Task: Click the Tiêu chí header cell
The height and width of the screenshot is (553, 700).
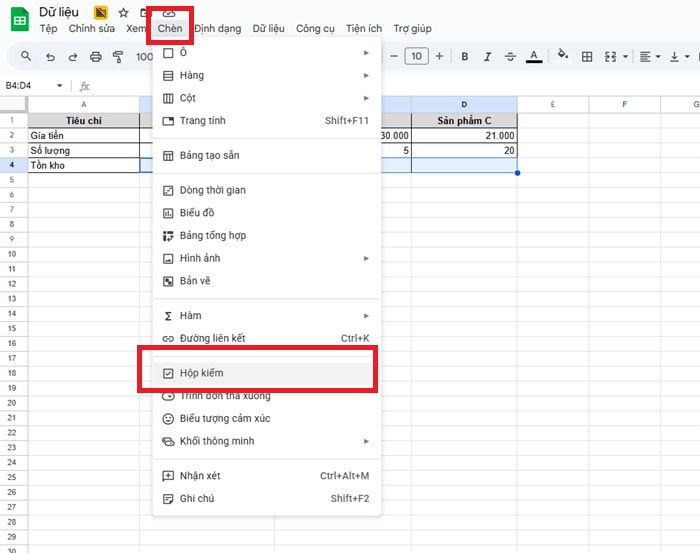Action: click(83, 121)
